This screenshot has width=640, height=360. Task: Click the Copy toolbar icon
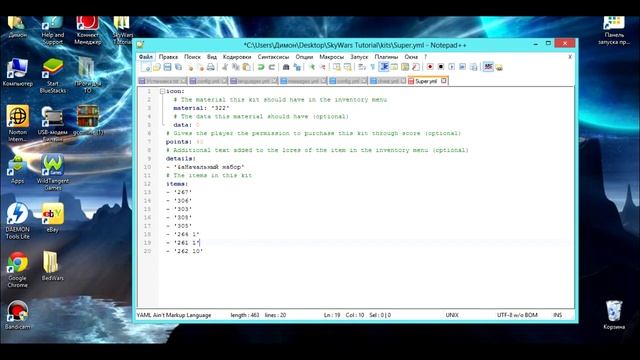[236, 67]
